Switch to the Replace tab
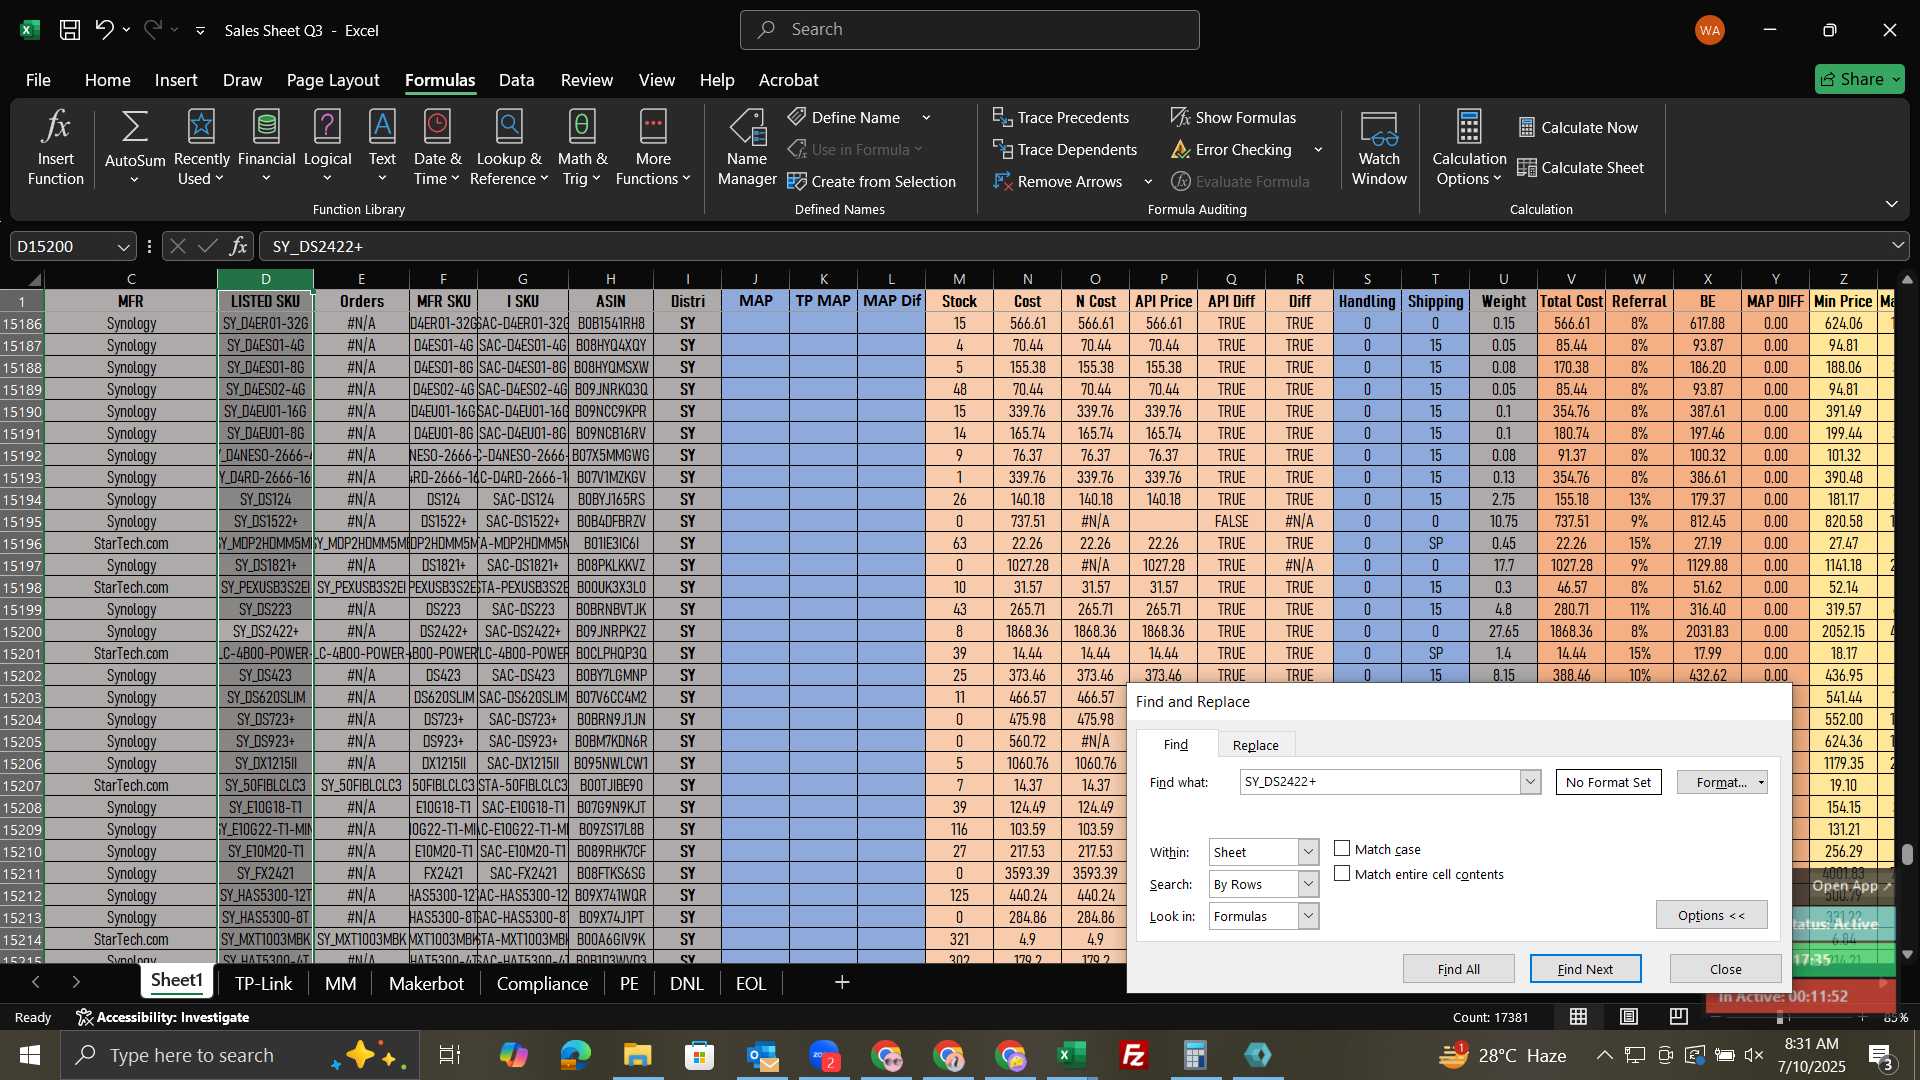This screenshot has height=1080, width=1920. click(1255, 745)
